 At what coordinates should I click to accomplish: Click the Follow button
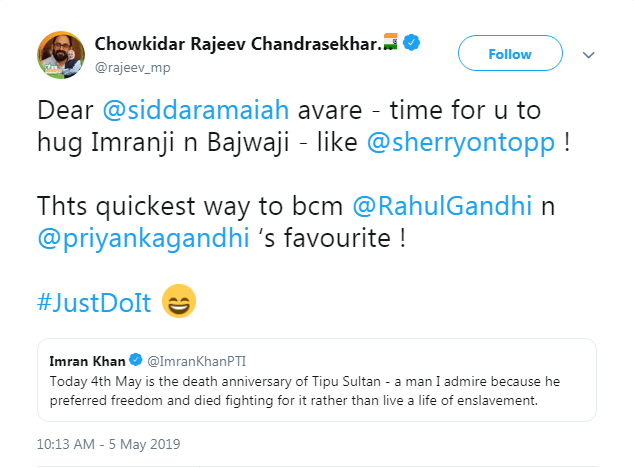(509, 53)
